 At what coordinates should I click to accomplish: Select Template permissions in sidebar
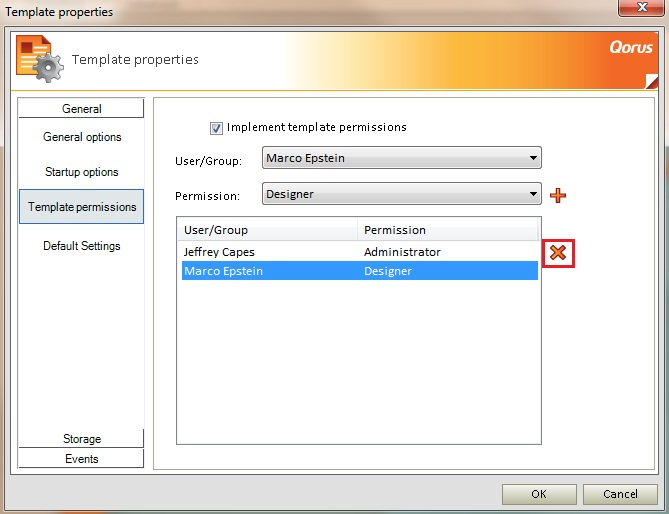pos(81,206)
